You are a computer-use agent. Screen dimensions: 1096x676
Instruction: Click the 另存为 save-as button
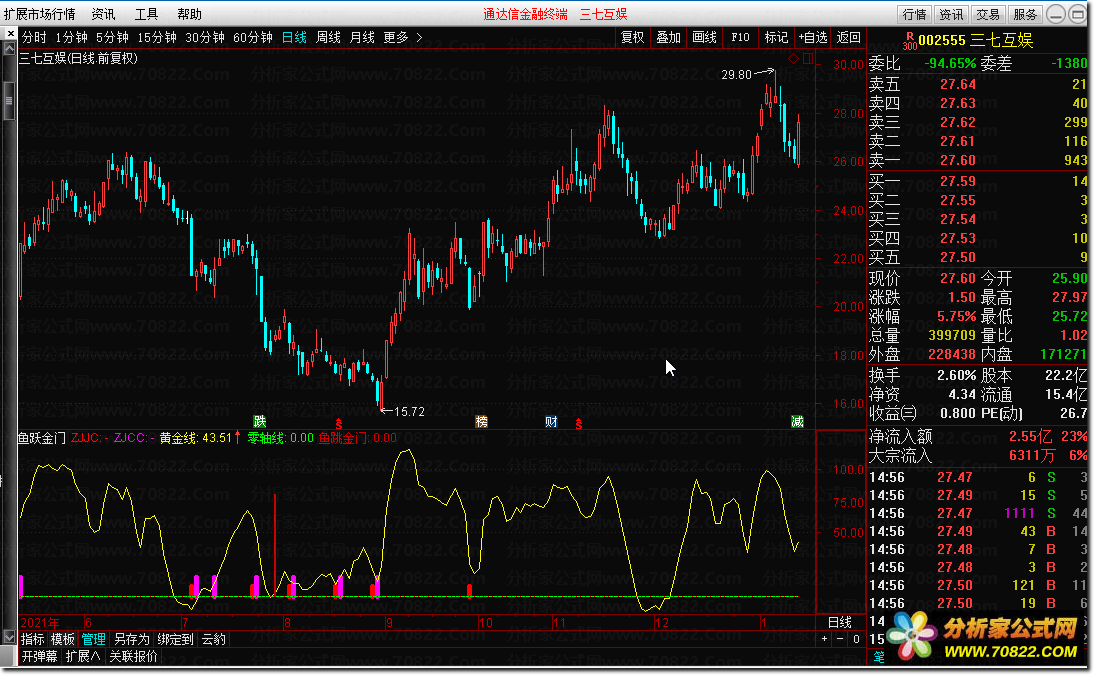[x=131, y=639]
